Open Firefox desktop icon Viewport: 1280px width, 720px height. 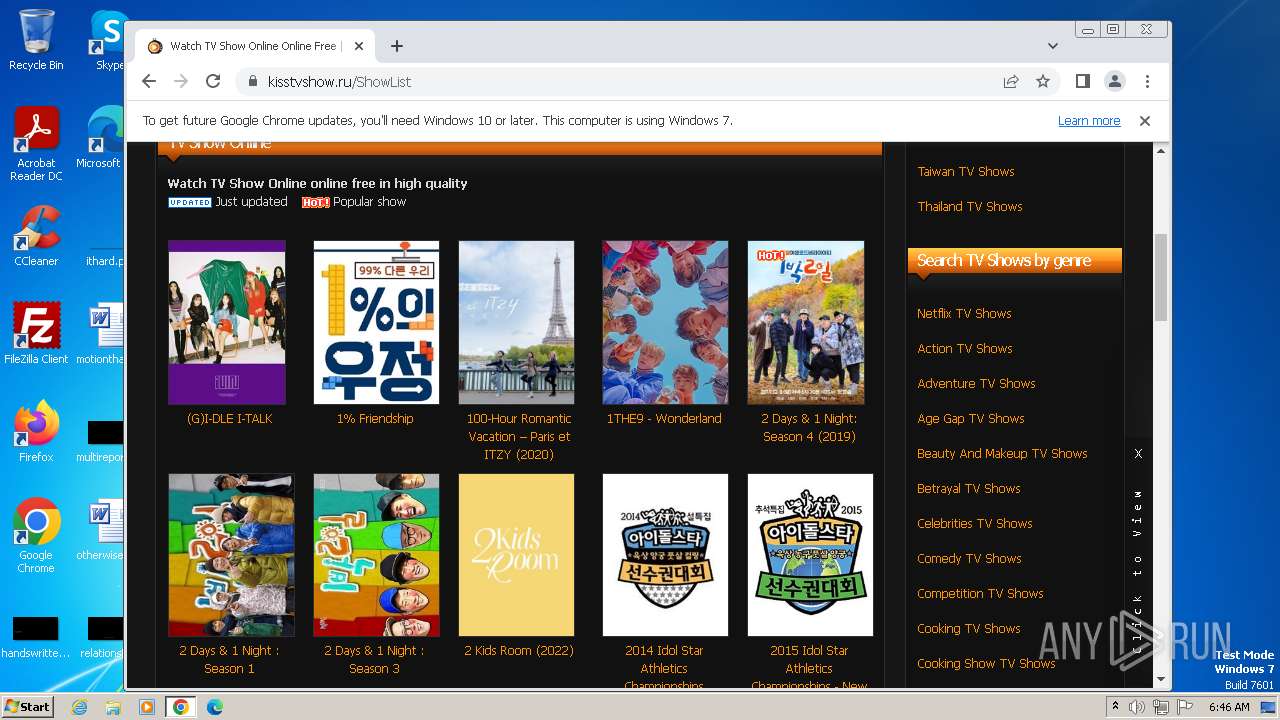coord(36,432)
